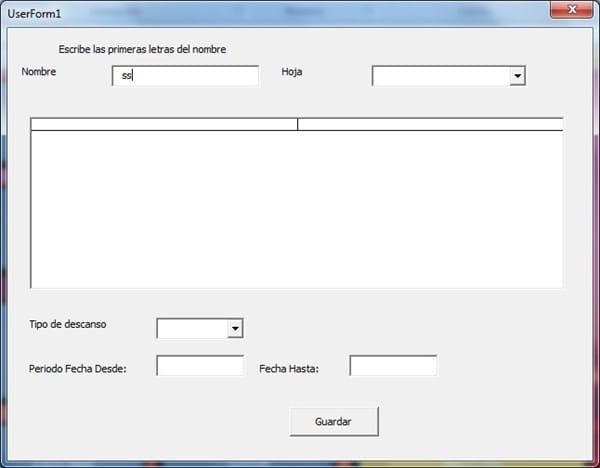The image size is (600, 468).
Task: Focus the Fecha Hasta input box
Action: 393,365
